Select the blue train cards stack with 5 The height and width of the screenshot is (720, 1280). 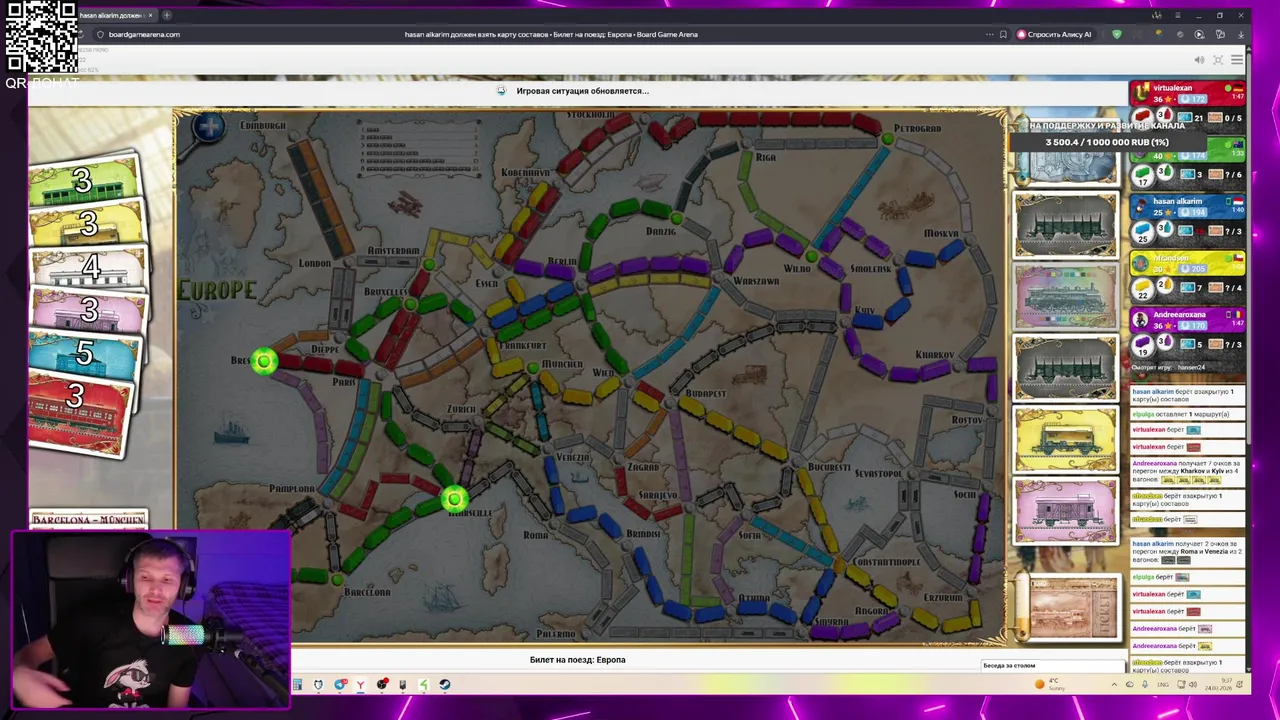click(x=85, y=355)
